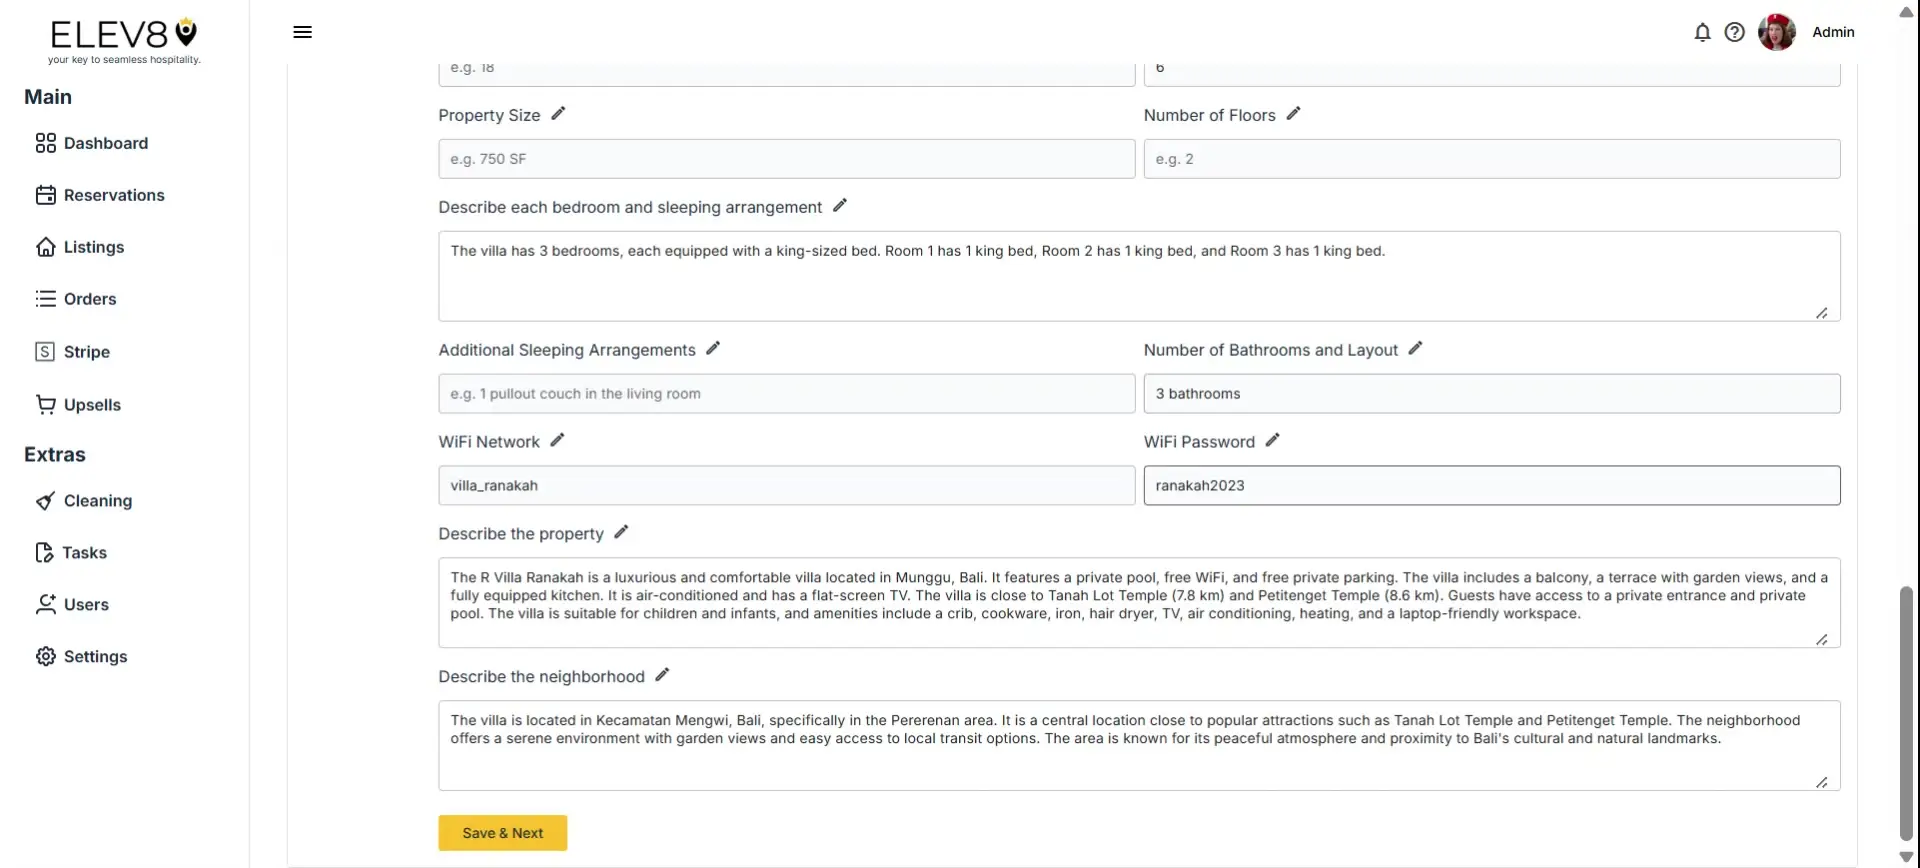This screenshot has height=868, width=1920.
Task: Click the Listings house icon
Action: [x=45, y=247]
